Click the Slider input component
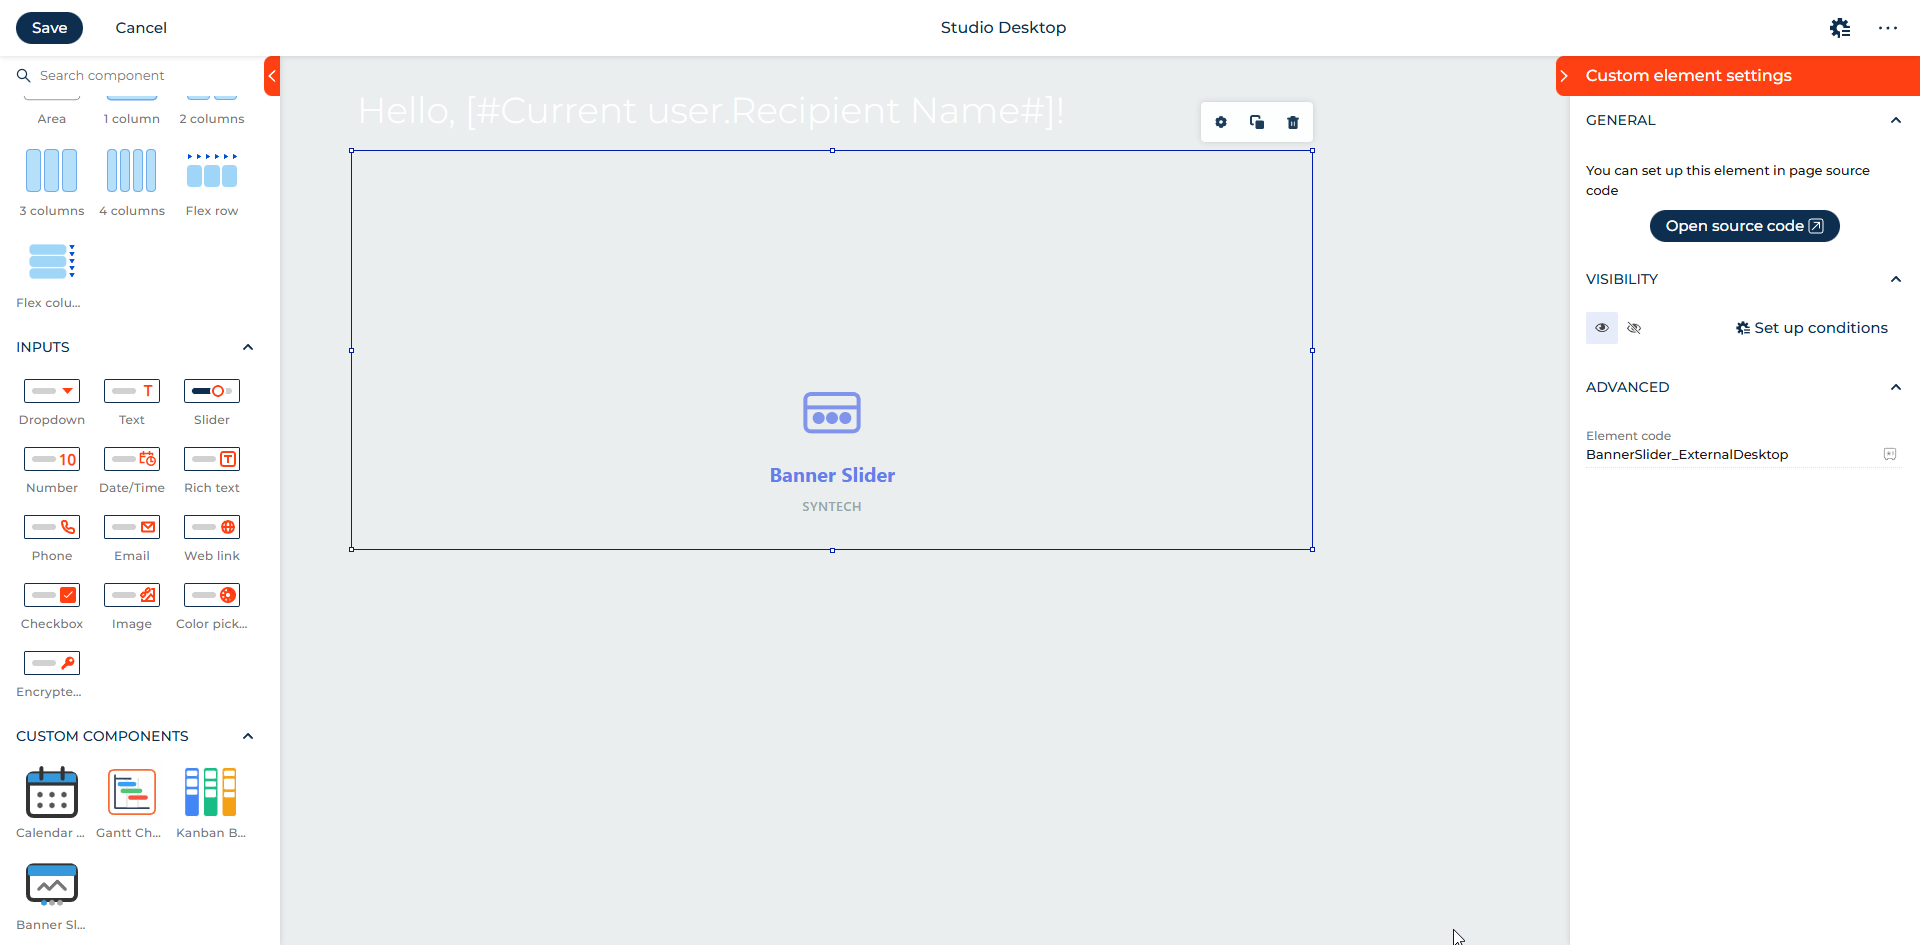 pos(211,392)
